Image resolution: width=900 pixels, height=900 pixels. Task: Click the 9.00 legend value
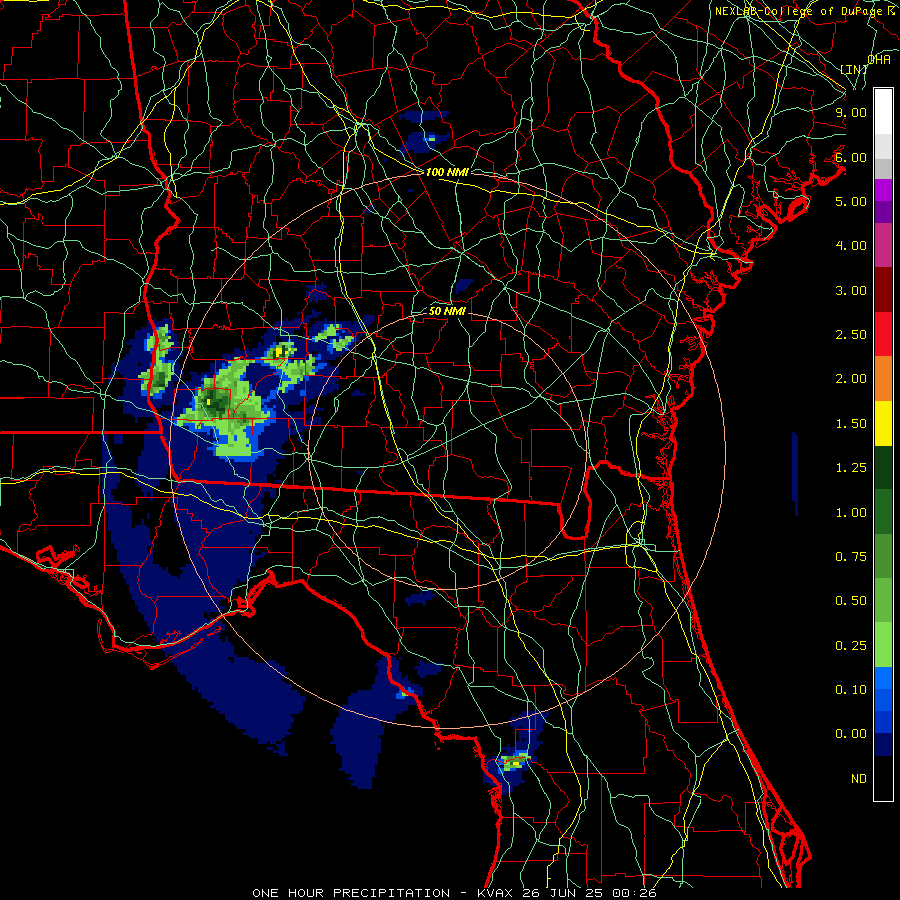[x=851, y=112]
